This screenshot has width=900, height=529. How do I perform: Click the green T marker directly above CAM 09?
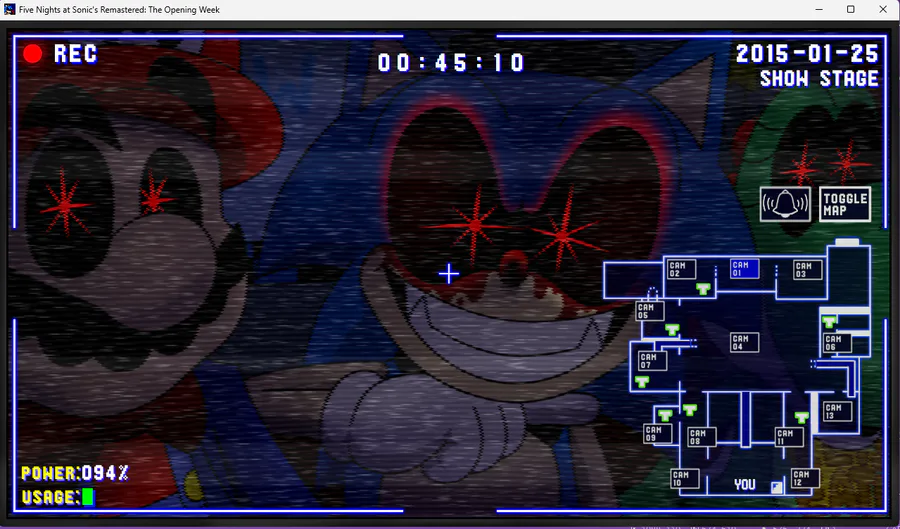665,414
